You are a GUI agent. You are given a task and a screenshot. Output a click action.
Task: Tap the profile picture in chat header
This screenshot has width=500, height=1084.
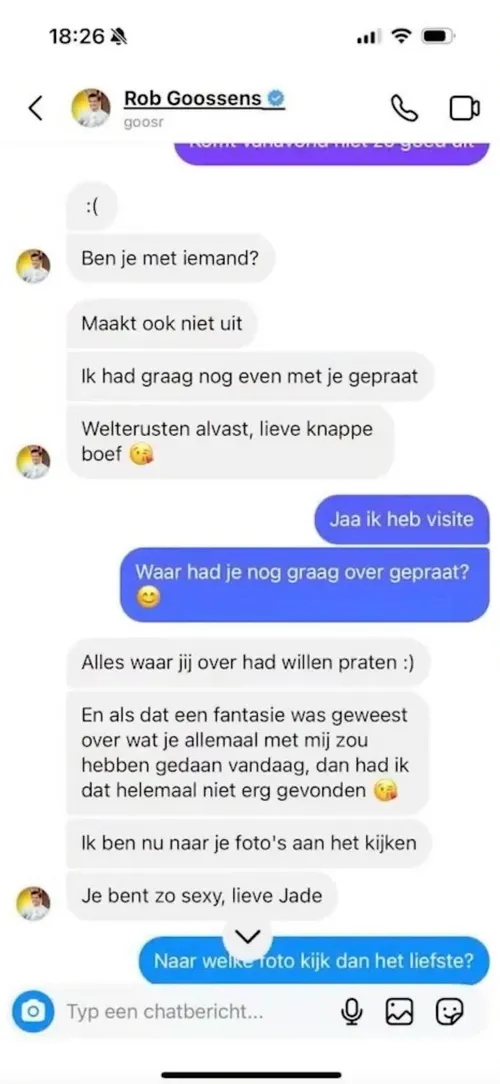(91, 108)
